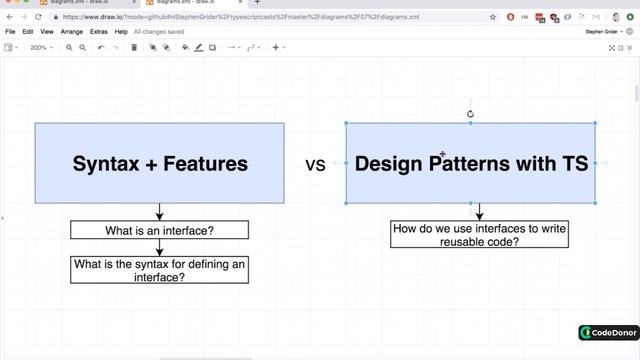
Task: Select the vs text label
Action: point(315,164)
